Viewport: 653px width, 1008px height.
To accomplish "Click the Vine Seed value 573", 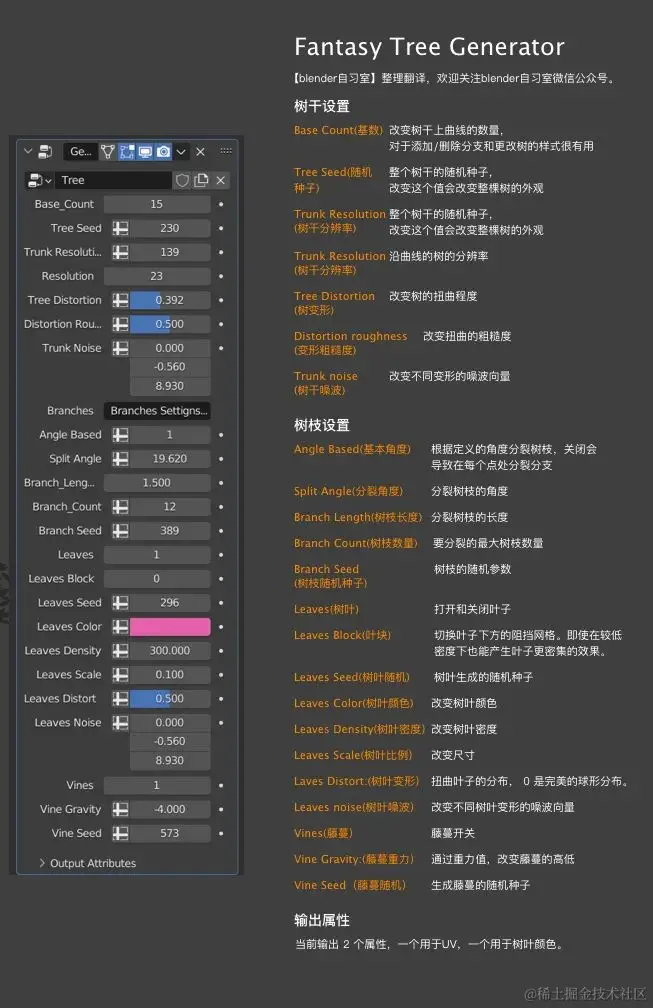I will click(x=170, y=833).
